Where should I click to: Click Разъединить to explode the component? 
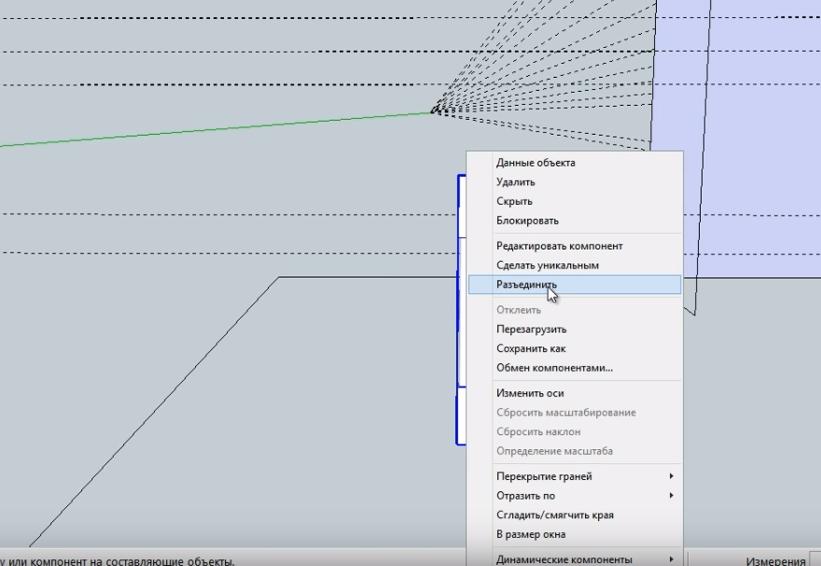point(526,285)
